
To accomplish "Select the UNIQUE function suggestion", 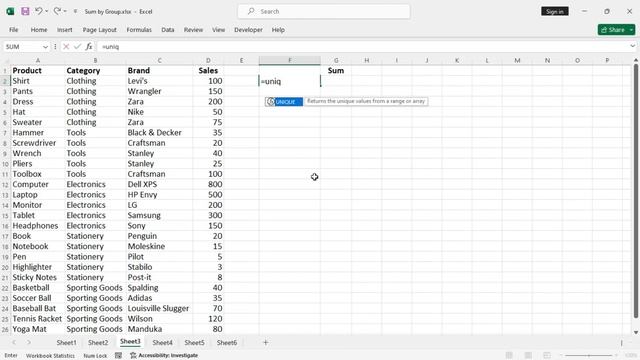I will click(x=284, y=102).
